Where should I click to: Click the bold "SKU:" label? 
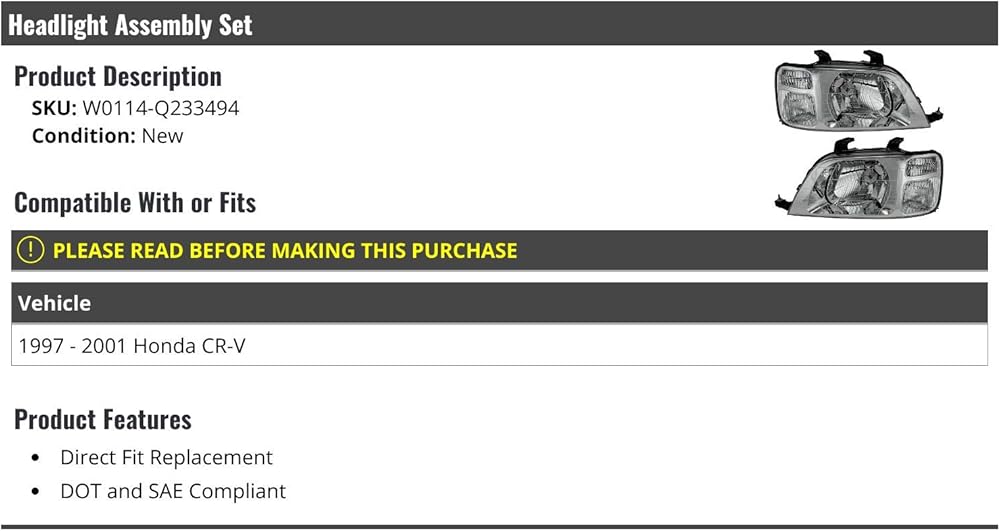54,108
